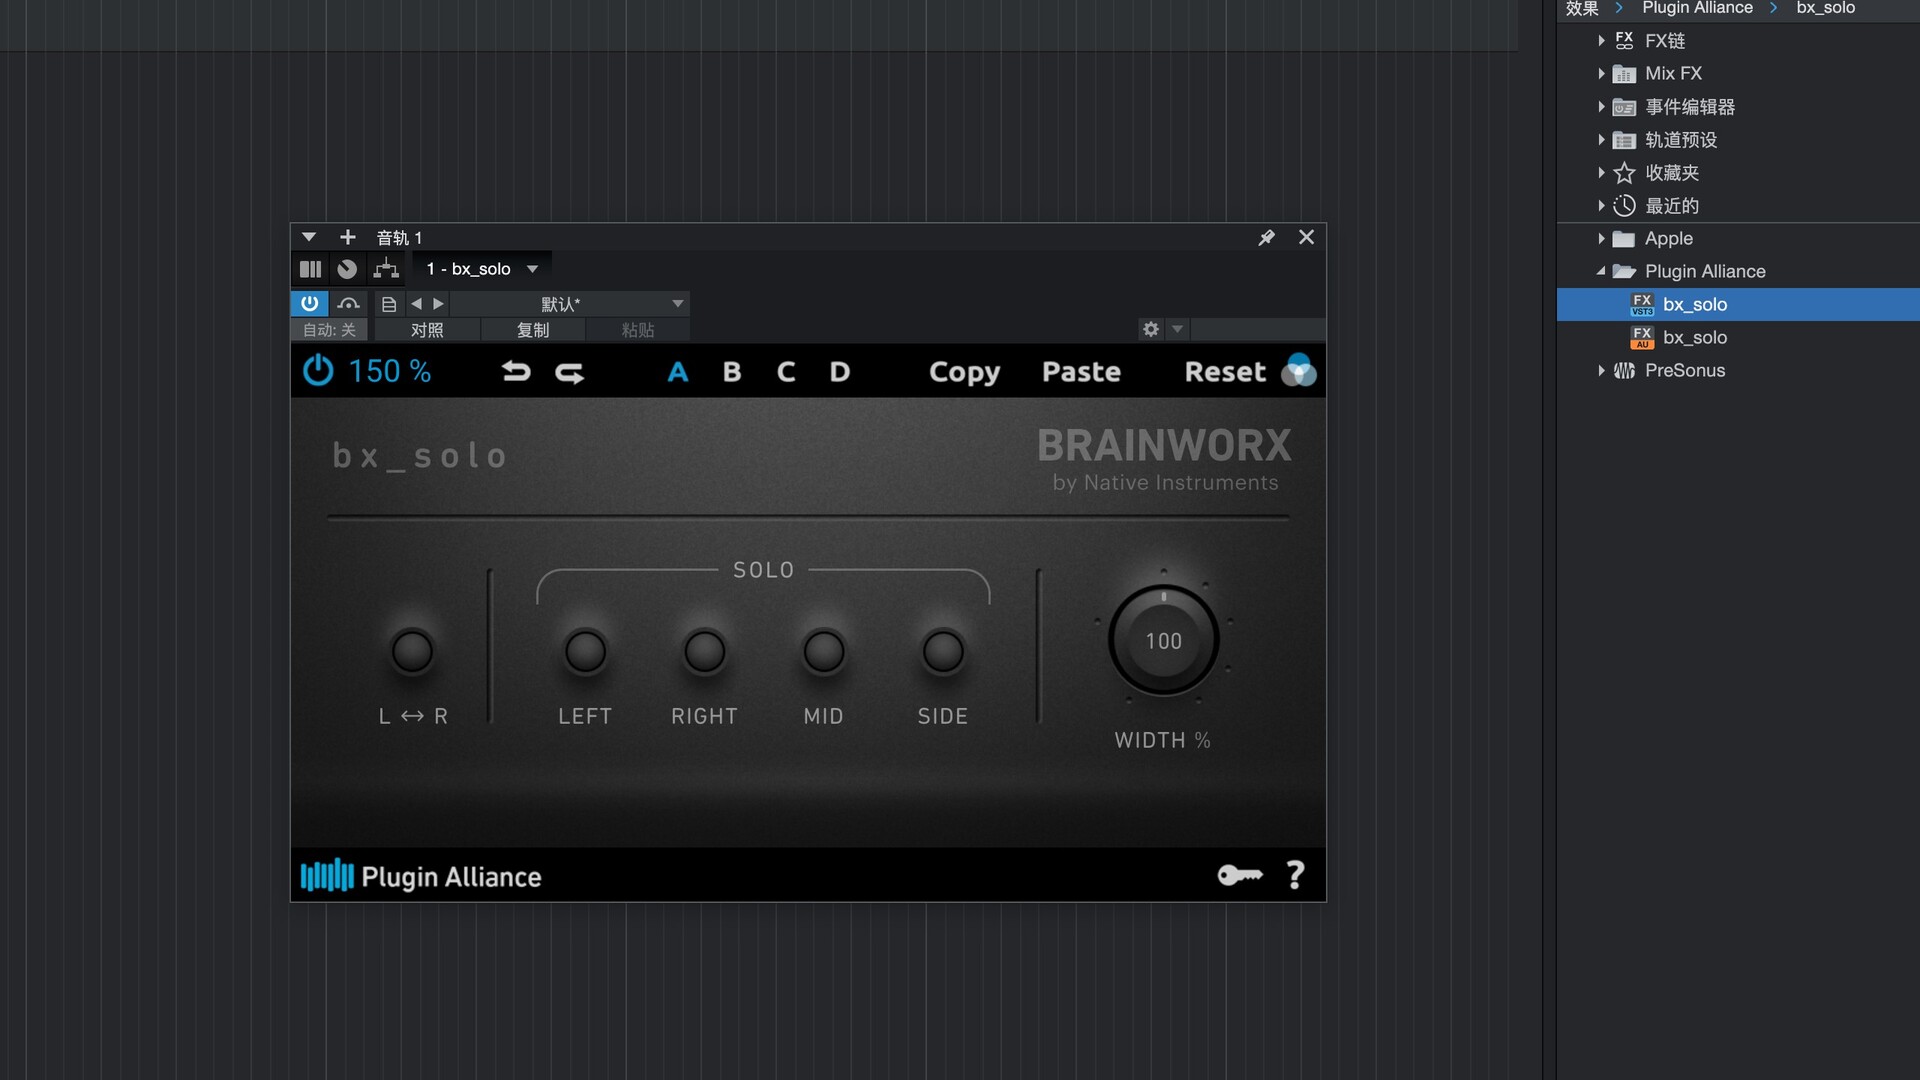This screenshot has height=1080, width=1920.
Task: Open dropdown arrow next to gear
Action: click(x=1178, y=329)
